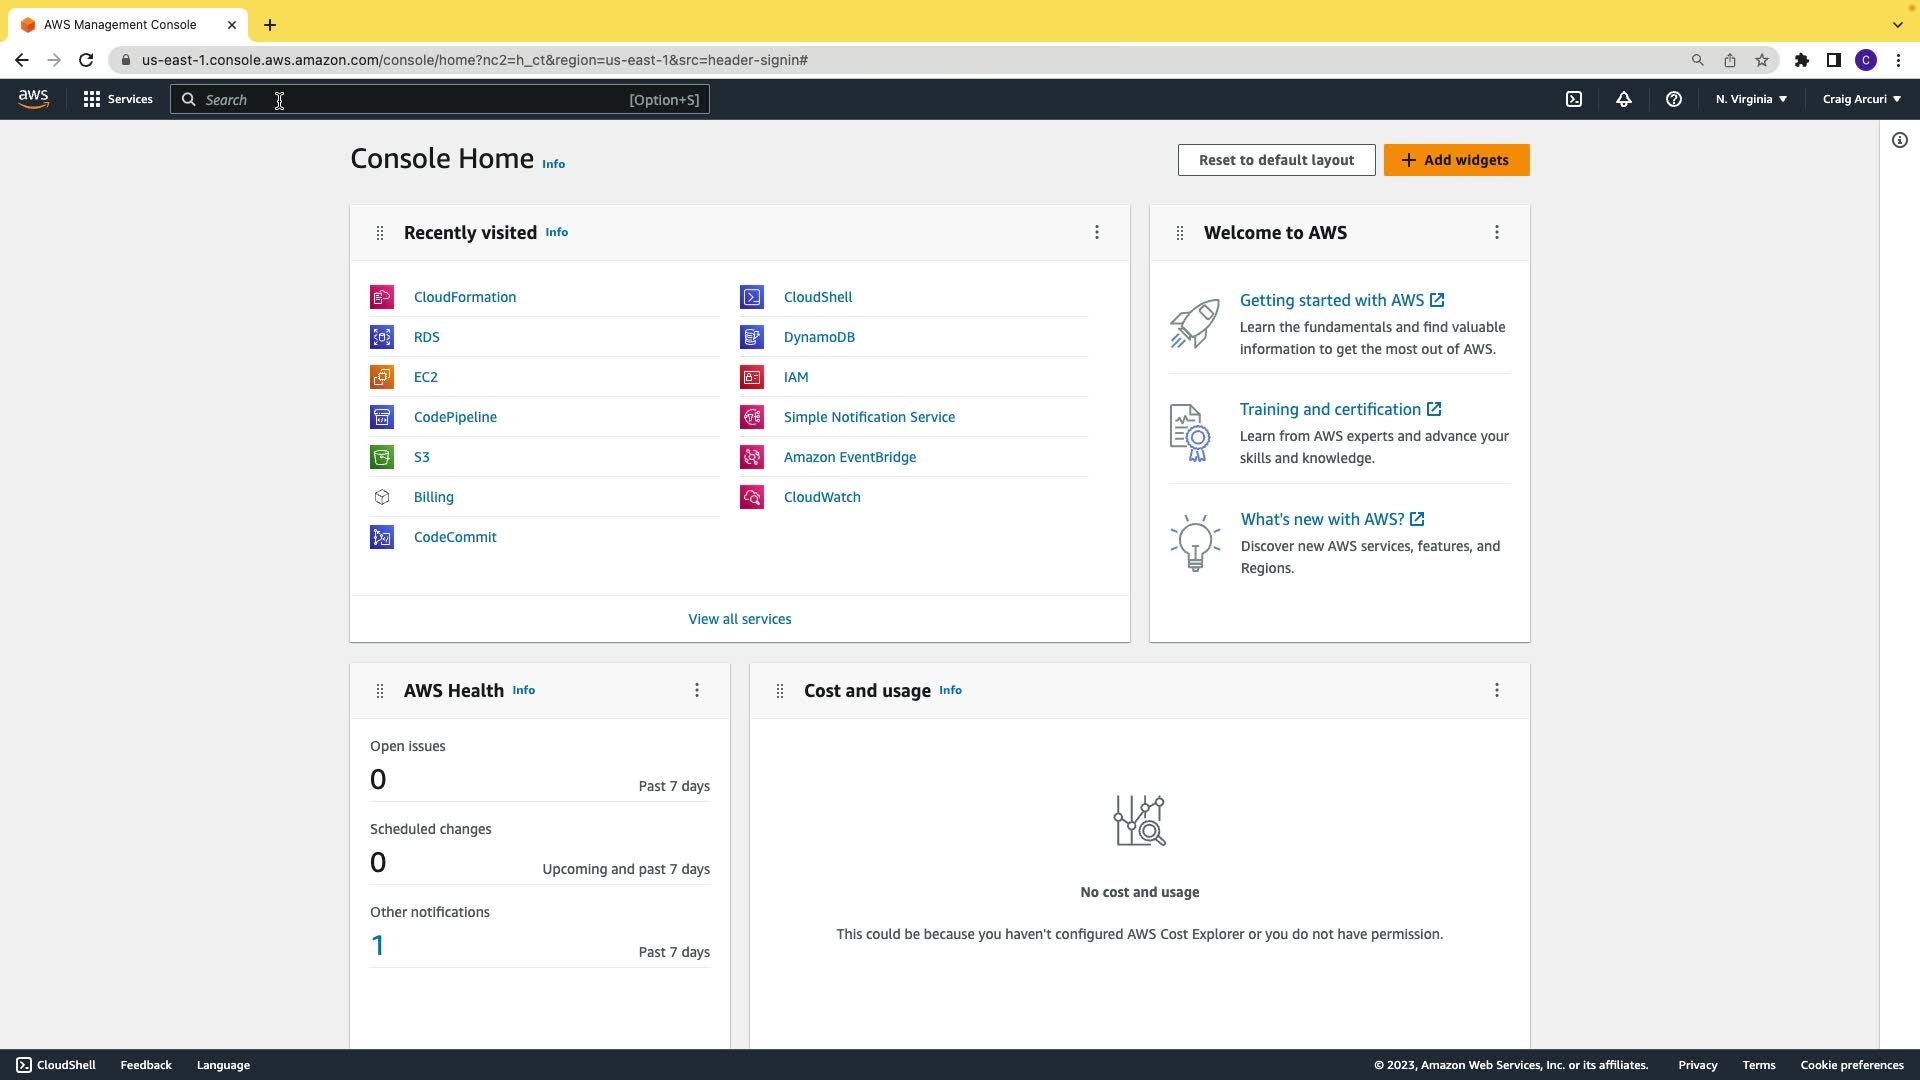This screenshot has width=1920, height=1080.
Task: Open CloudShell icon in top navigation bar
Action: 1574,99
